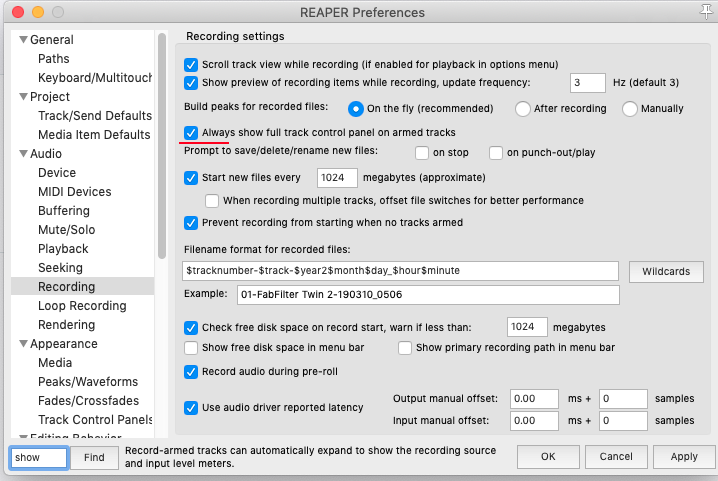Click the sidebar vertical scrollbar
This screenshot has height=481, width=718.
(161, 150)
